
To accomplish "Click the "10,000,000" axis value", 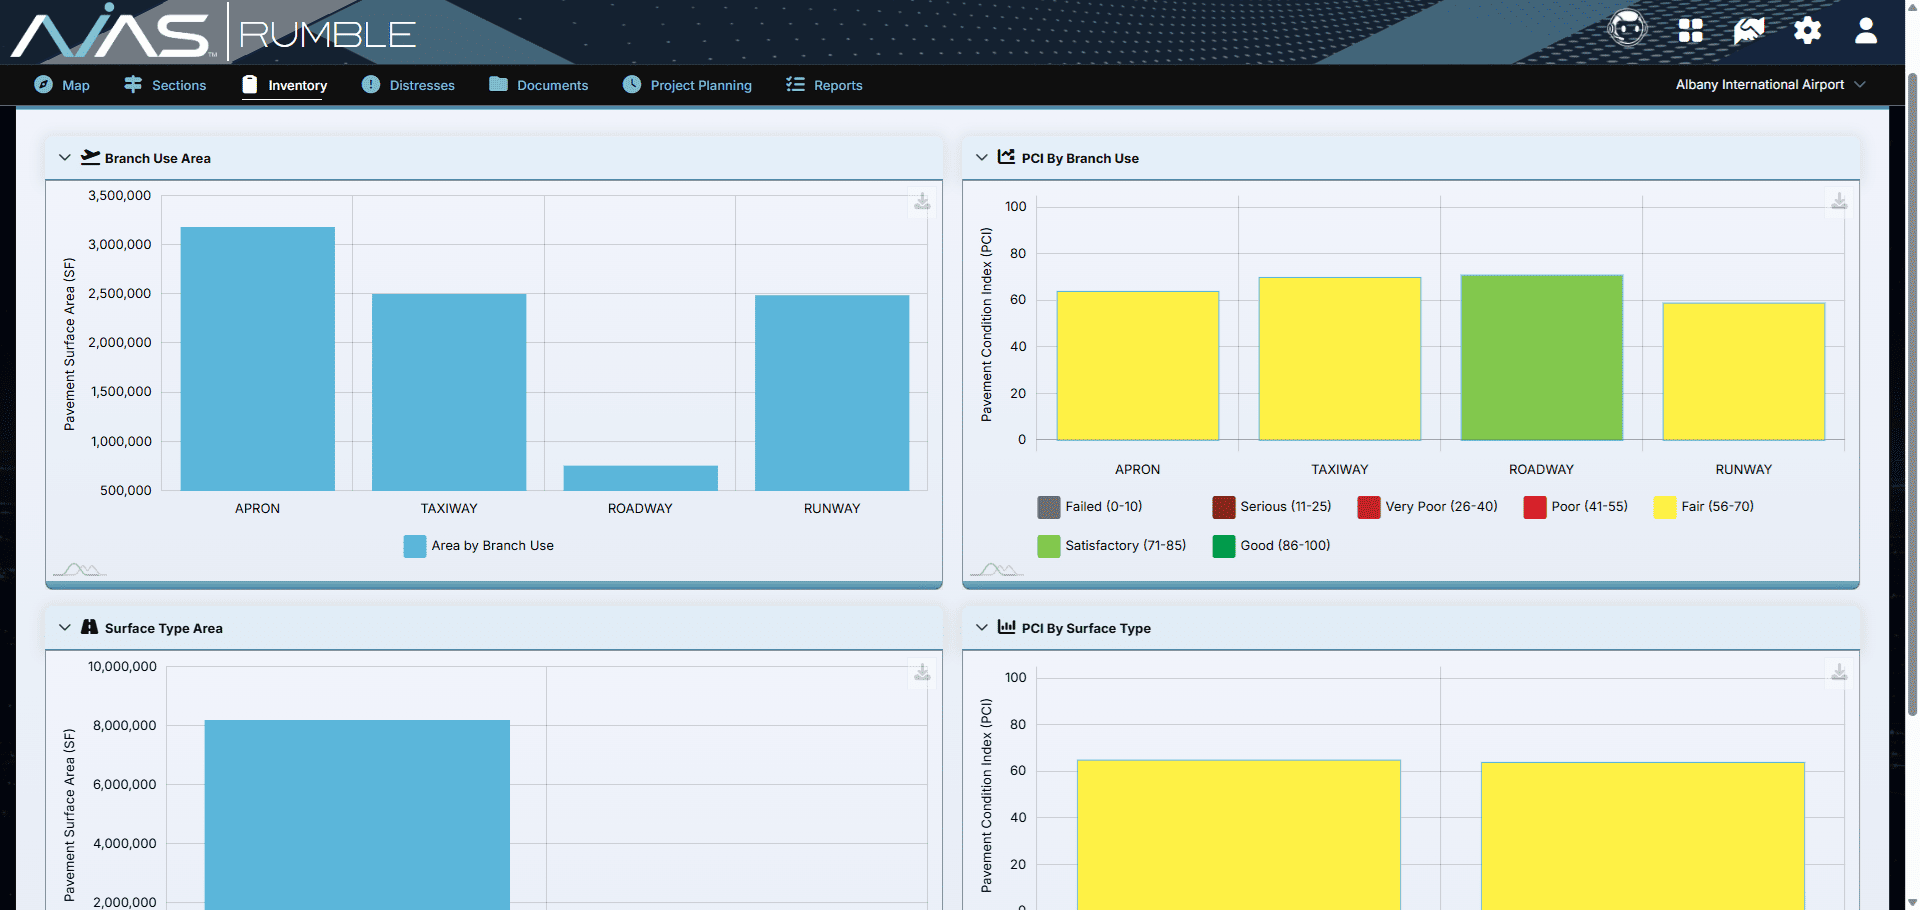I will (x=122, y=666).
